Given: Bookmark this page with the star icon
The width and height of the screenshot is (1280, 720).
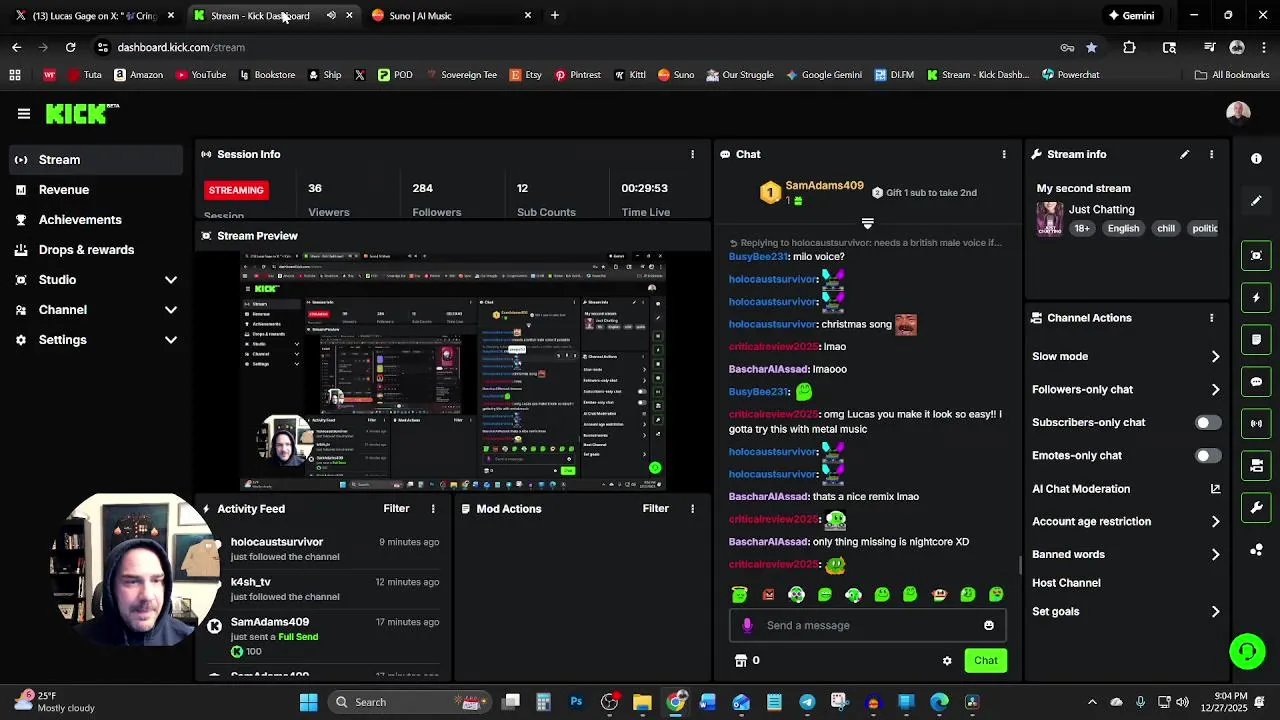Looking at the screenshot, I should click(1091, 47).
